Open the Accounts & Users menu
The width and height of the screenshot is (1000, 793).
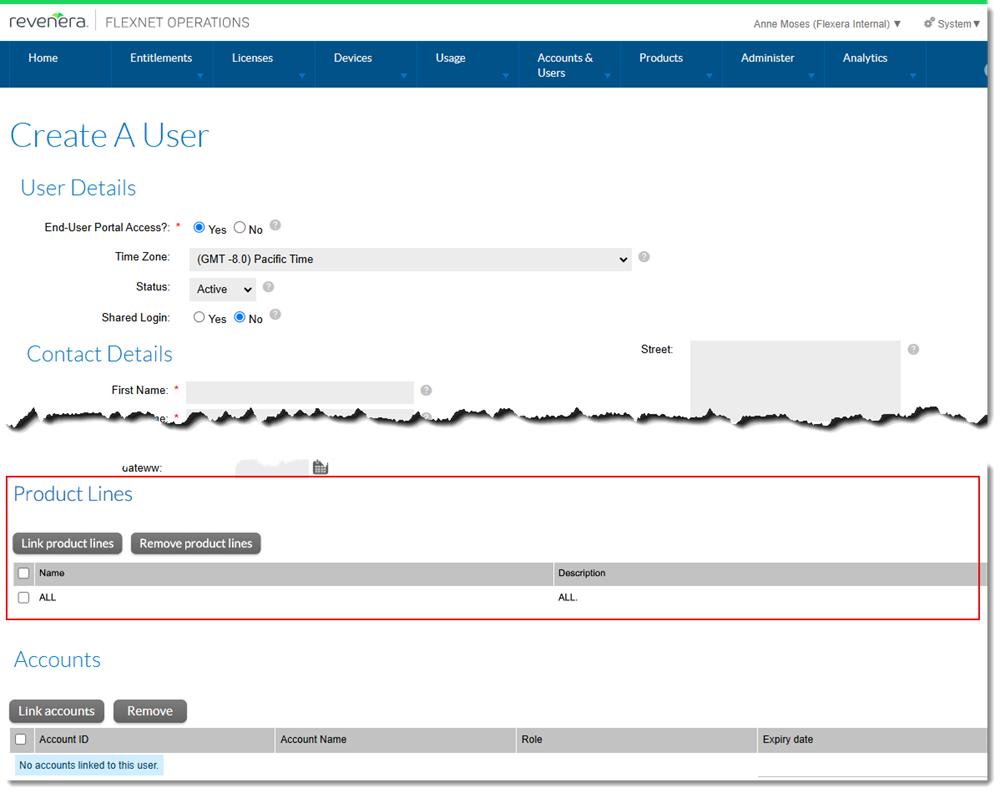[565, 65]
